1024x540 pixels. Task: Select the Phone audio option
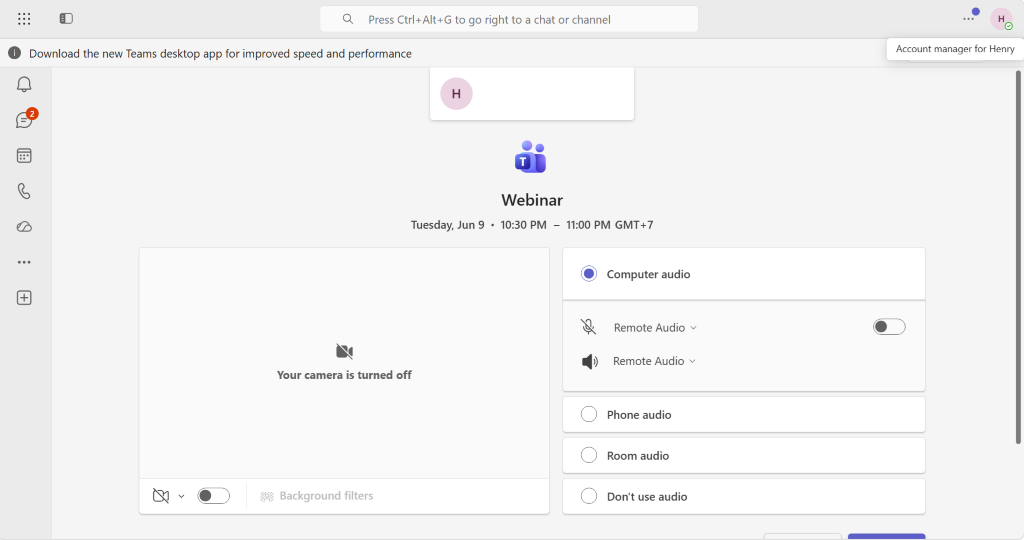point(744,415)
